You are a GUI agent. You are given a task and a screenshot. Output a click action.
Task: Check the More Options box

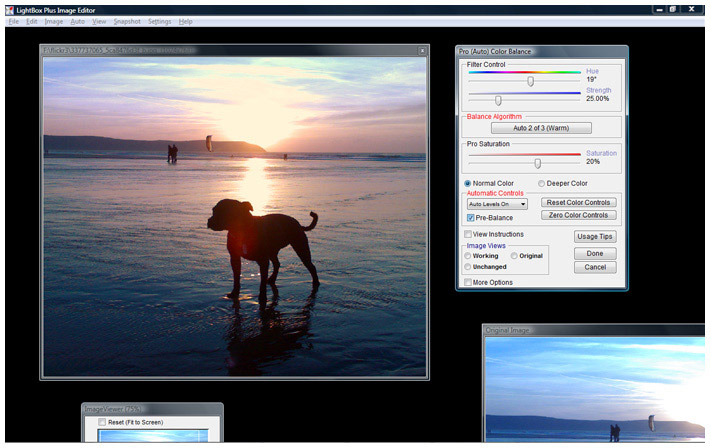click(469, 282)
